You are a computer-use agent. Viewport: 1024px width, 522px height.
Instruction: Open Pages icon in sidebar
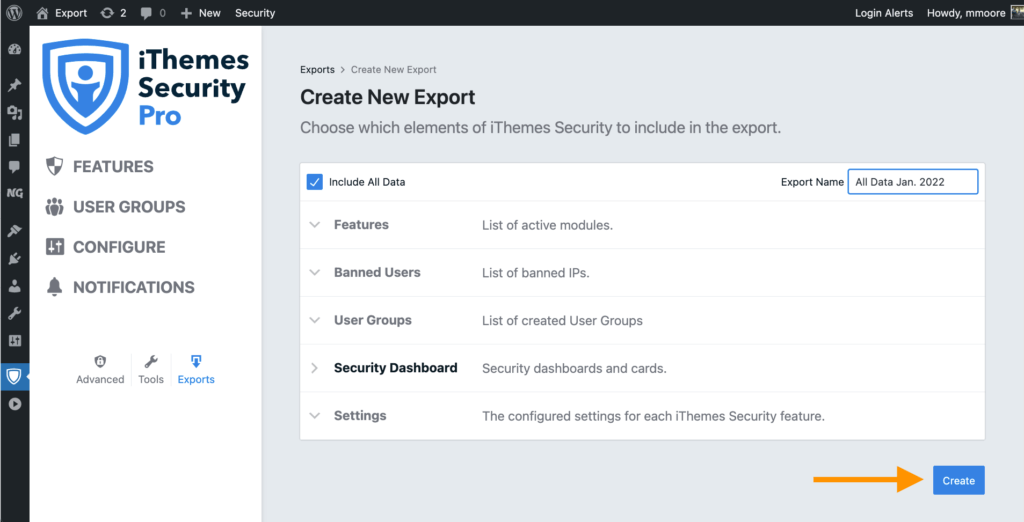click(x=14, y=140)
